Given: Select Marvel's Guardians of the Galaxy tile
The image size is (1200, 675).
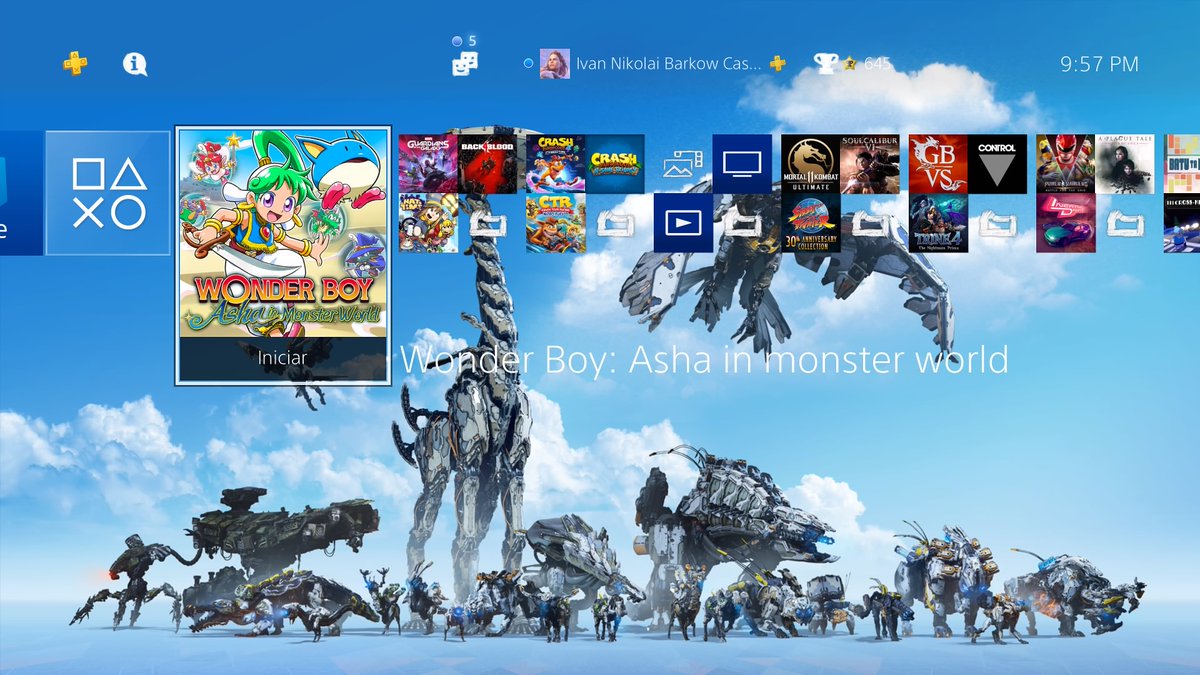Looking at the screenshot, I should pos(428,164).
